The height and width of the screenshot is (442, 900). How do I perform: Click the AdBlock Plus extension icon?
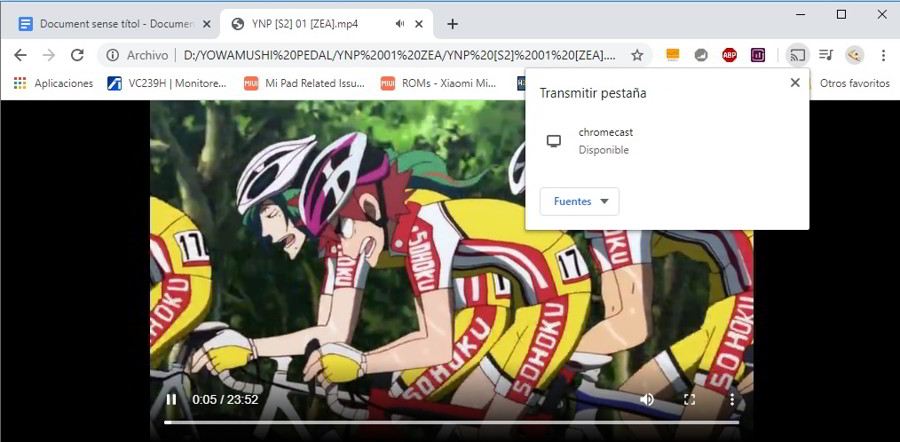(x=730, y=55)
